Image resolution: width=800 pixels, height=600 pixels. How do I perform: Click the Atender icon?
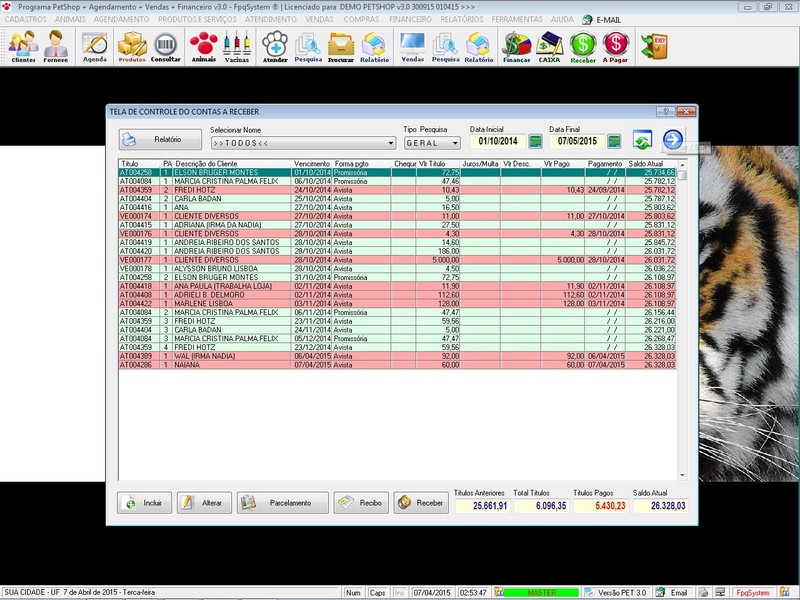(275, 46)
